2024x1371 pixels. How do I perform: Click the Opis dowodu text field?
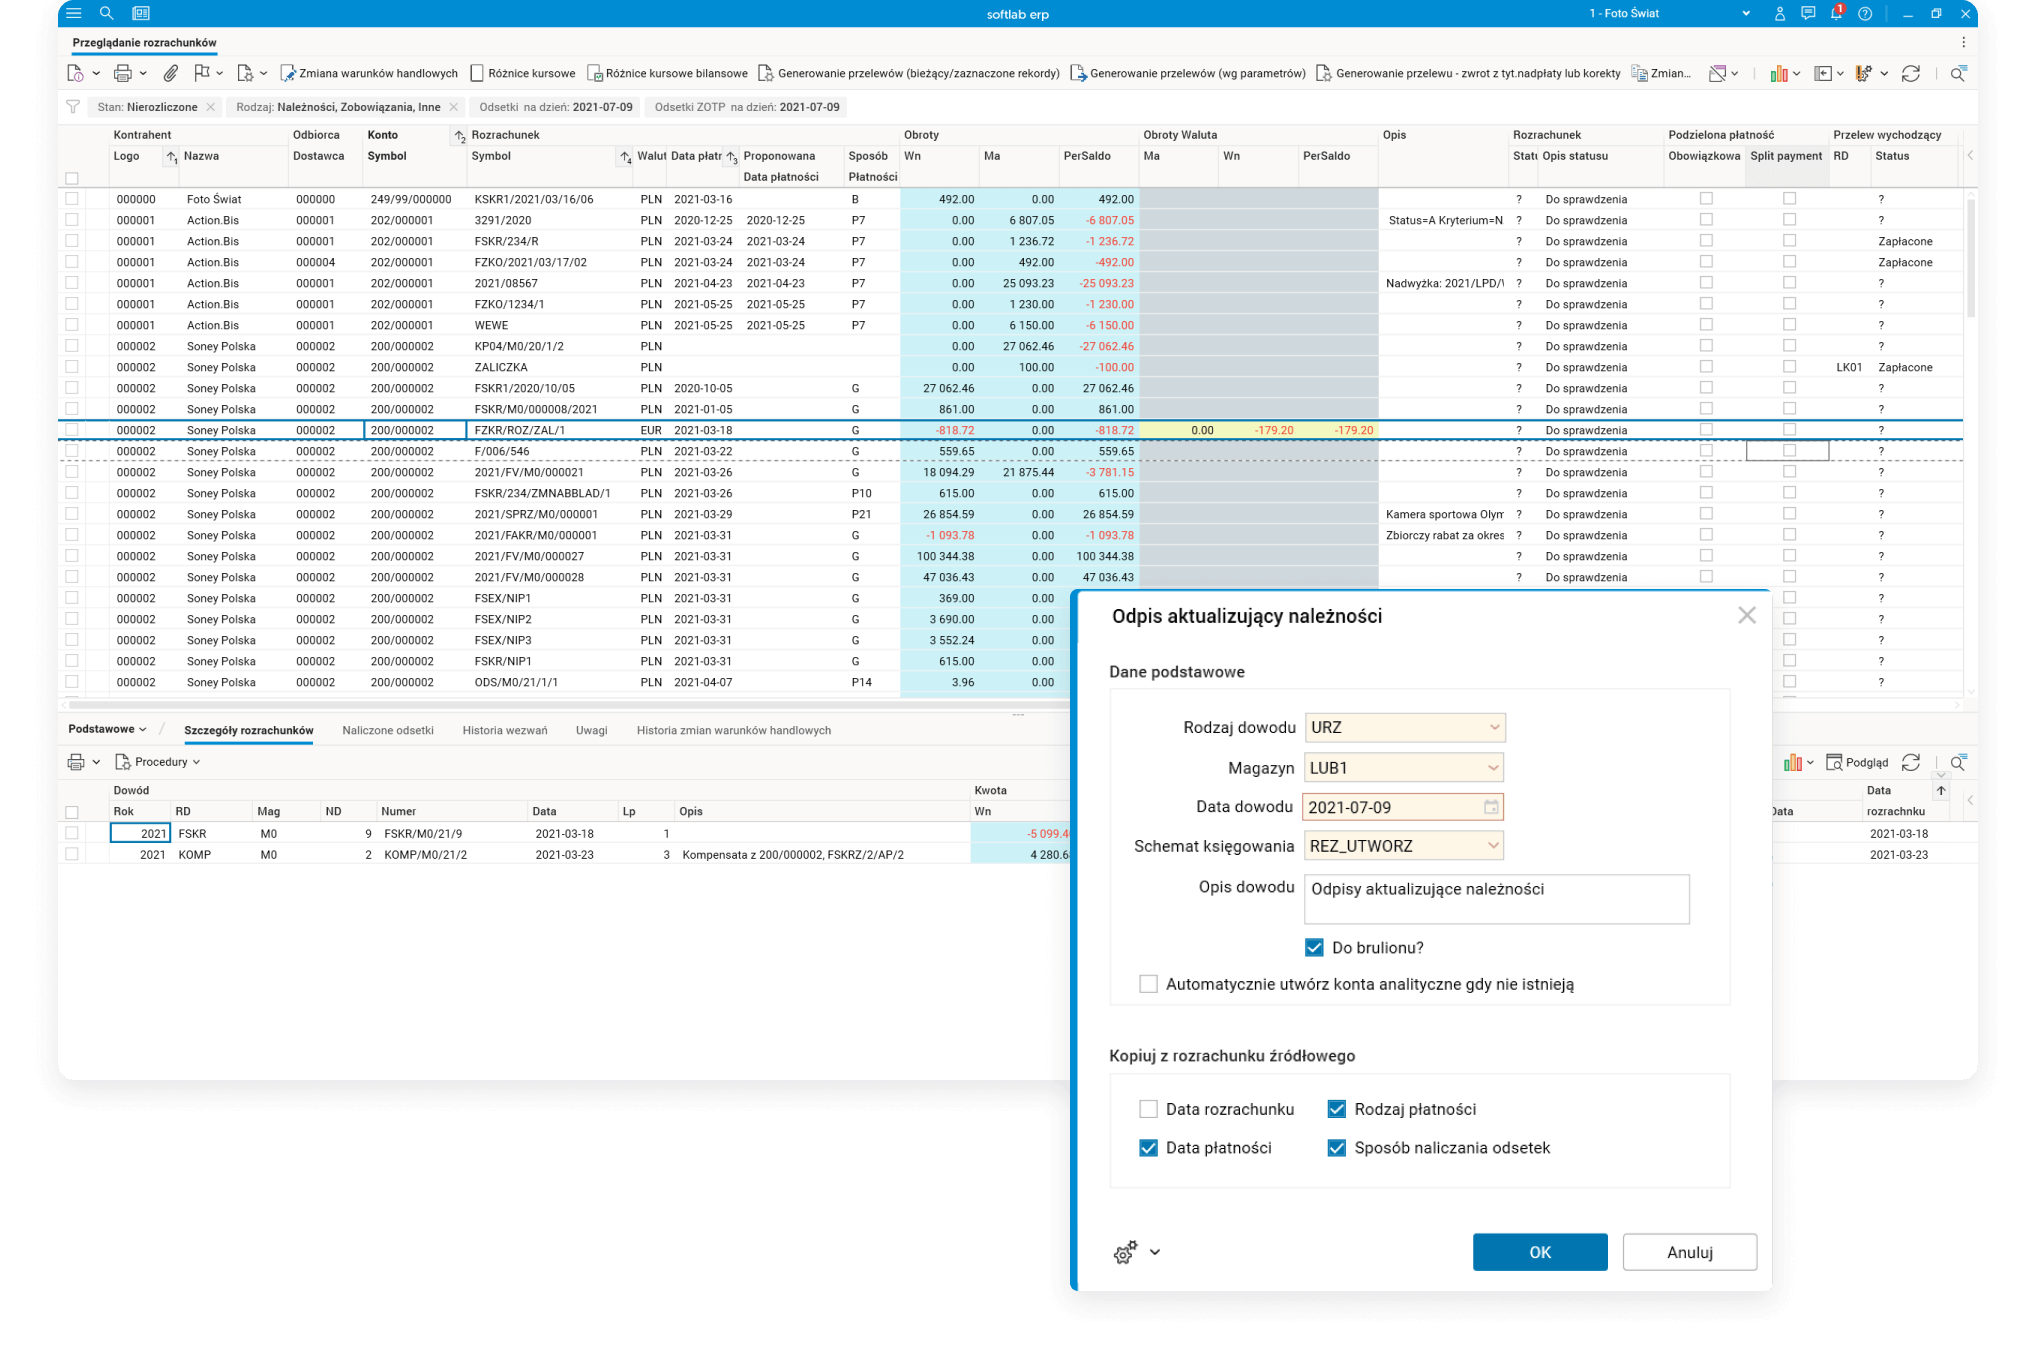click(1496, 899)
